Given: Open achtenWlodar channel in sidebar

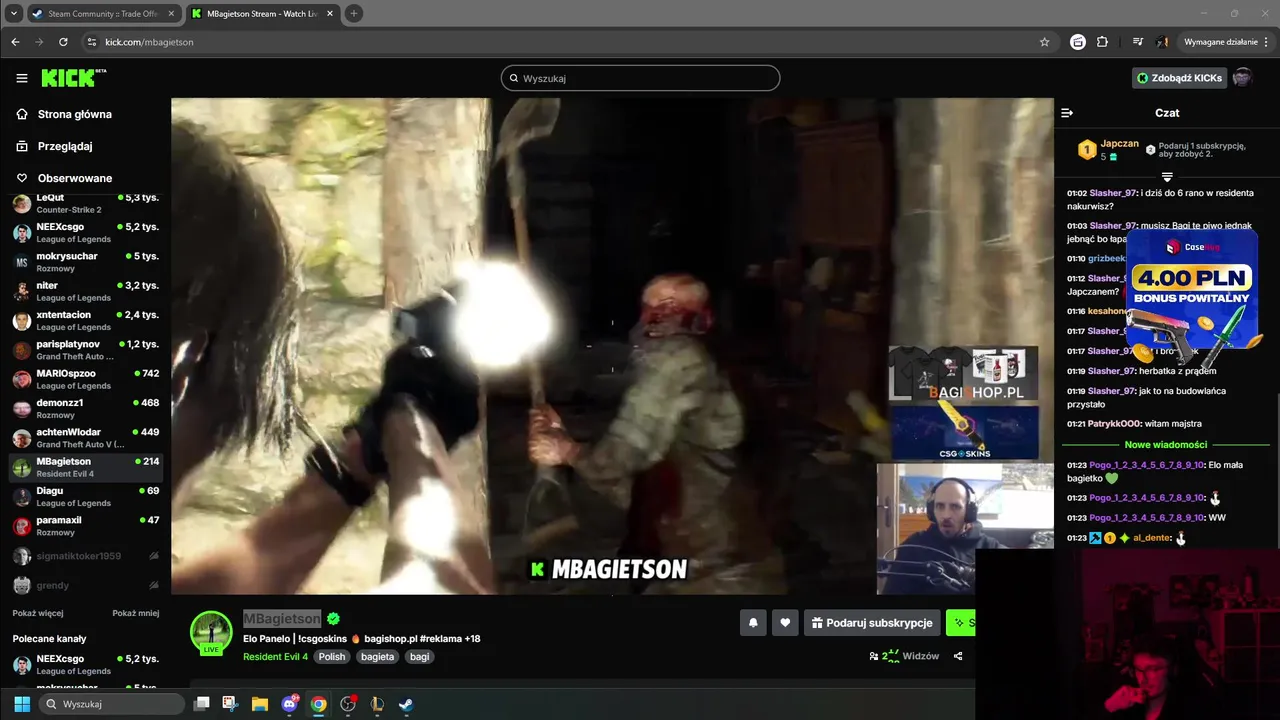Looking at the screenshot, I should click(x=85, y=438).
